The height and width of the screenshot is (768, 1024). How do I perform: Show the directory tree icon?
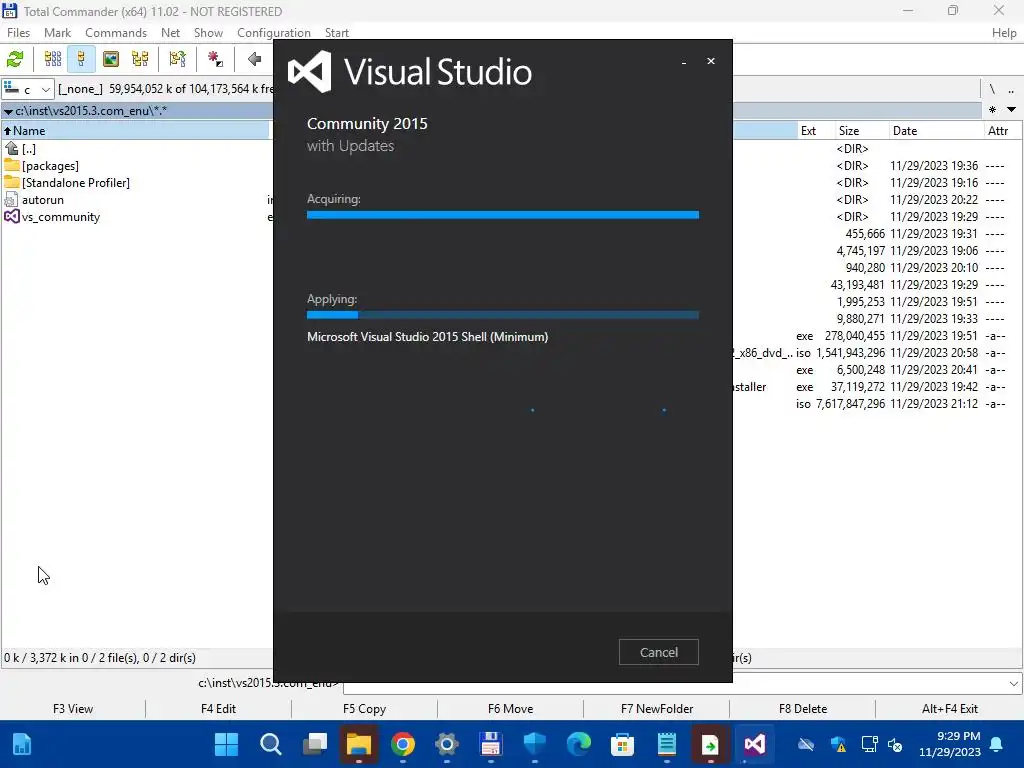(140, 59)
